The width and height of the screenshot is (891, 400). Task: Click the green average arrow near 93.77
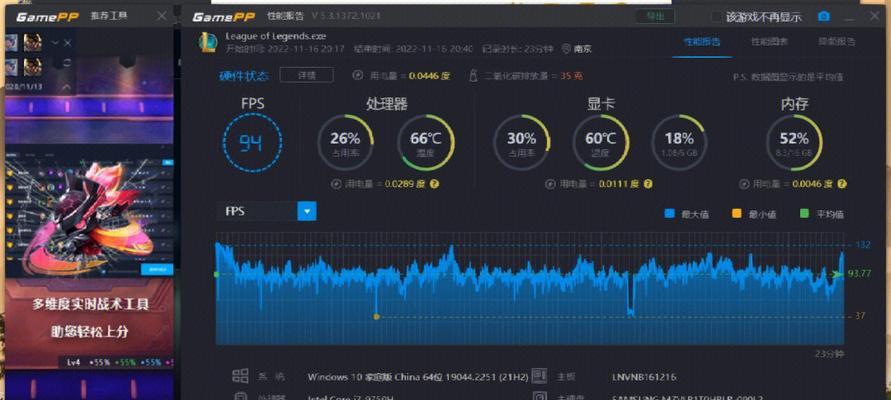(x=837, y=274)
